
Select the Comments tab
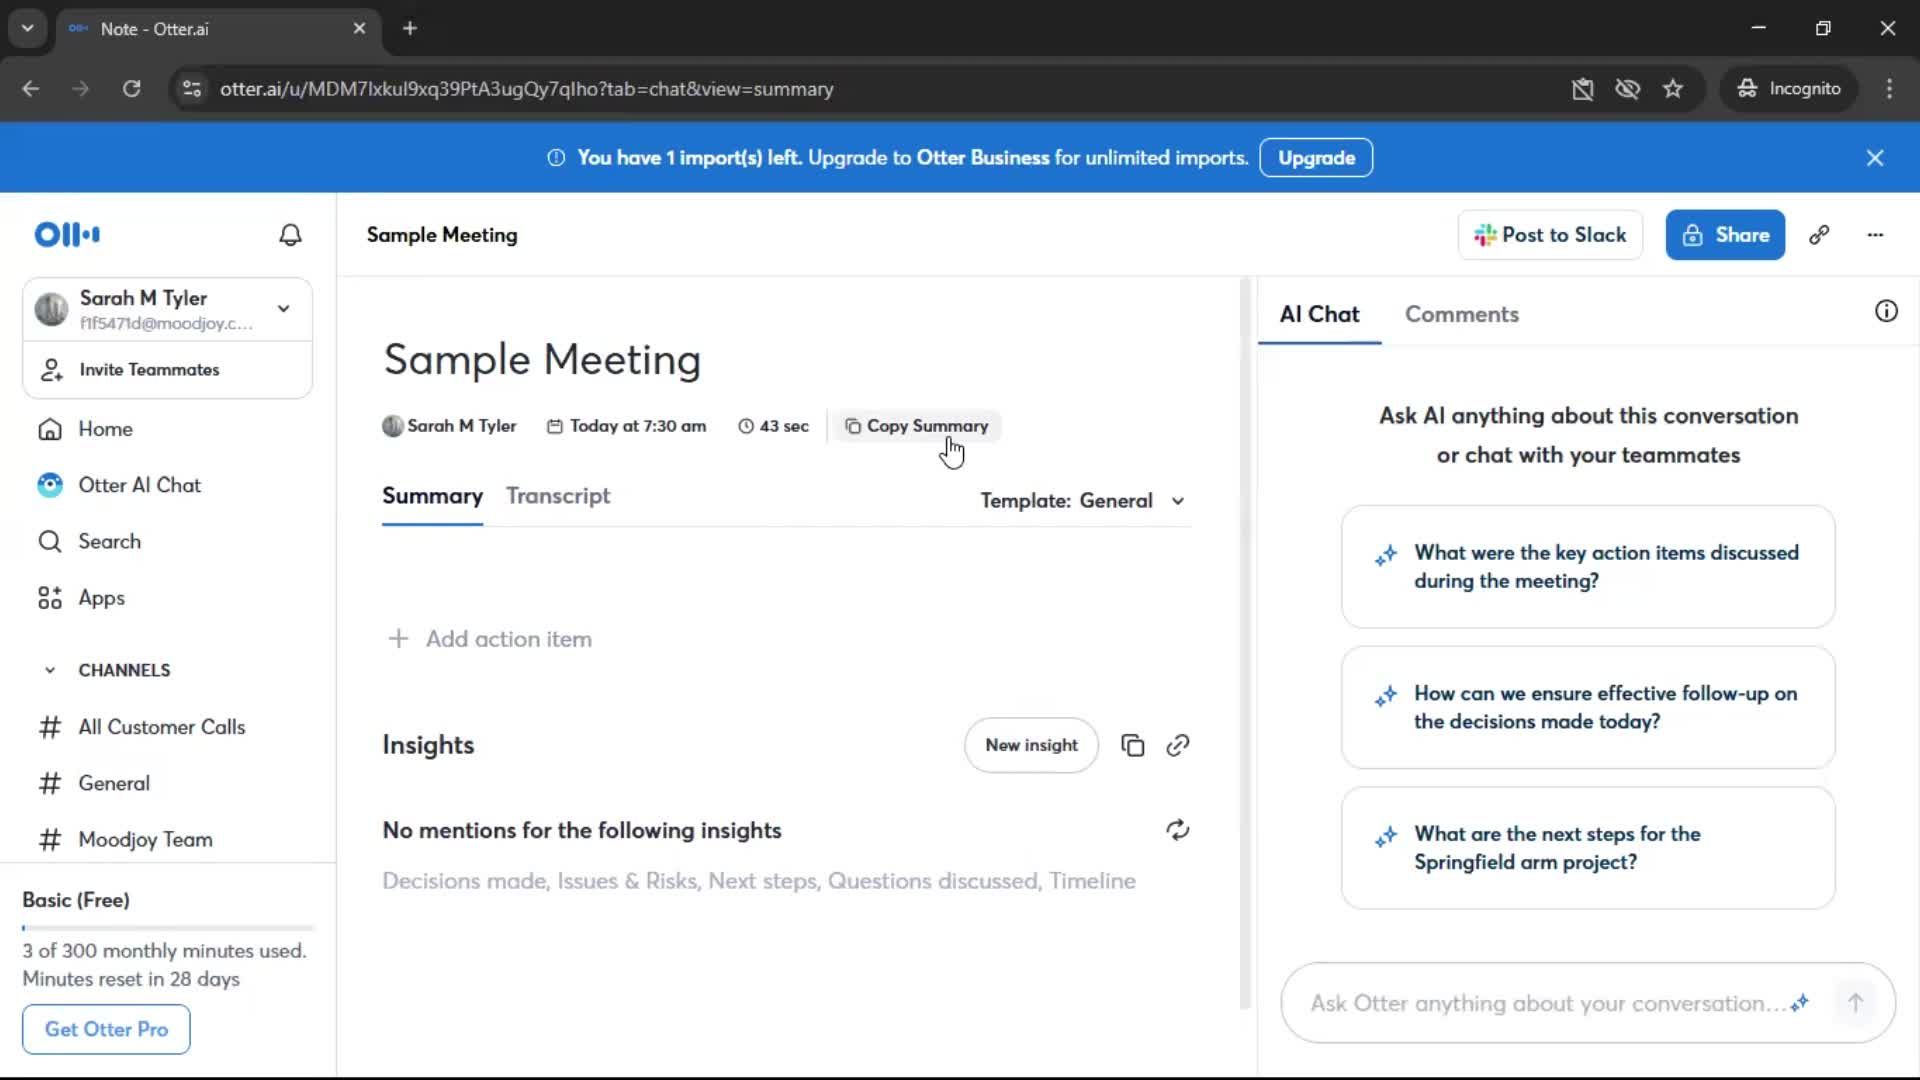(1461, 315)
